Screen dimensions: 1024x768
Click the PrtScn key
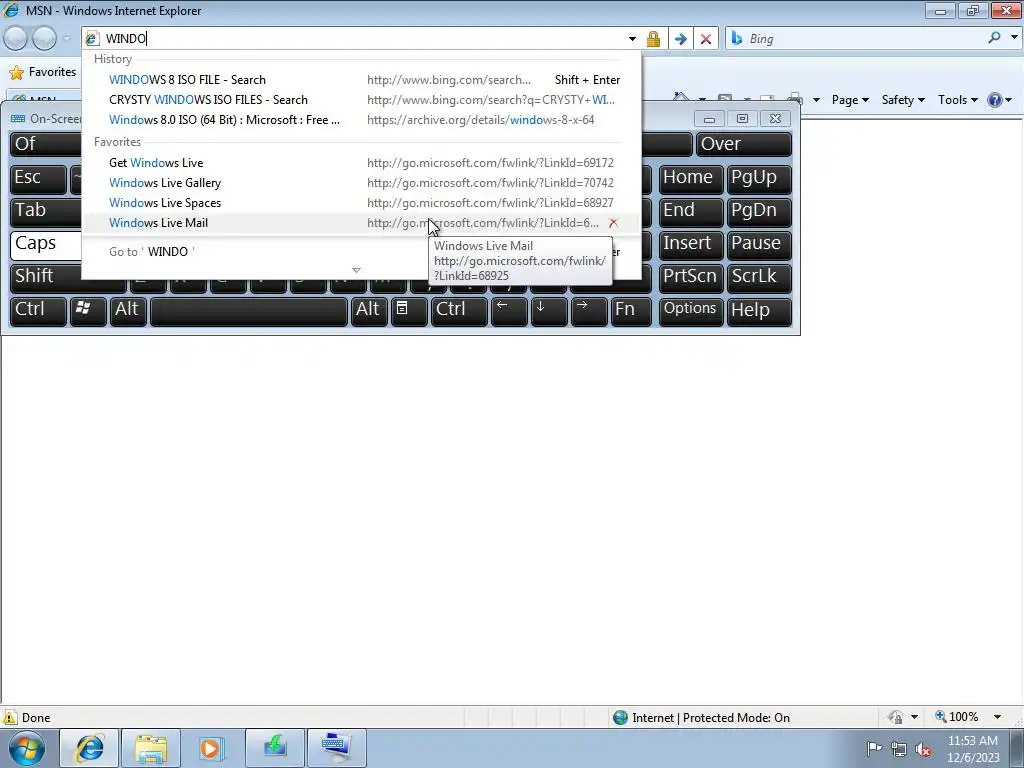pos(690,277)
